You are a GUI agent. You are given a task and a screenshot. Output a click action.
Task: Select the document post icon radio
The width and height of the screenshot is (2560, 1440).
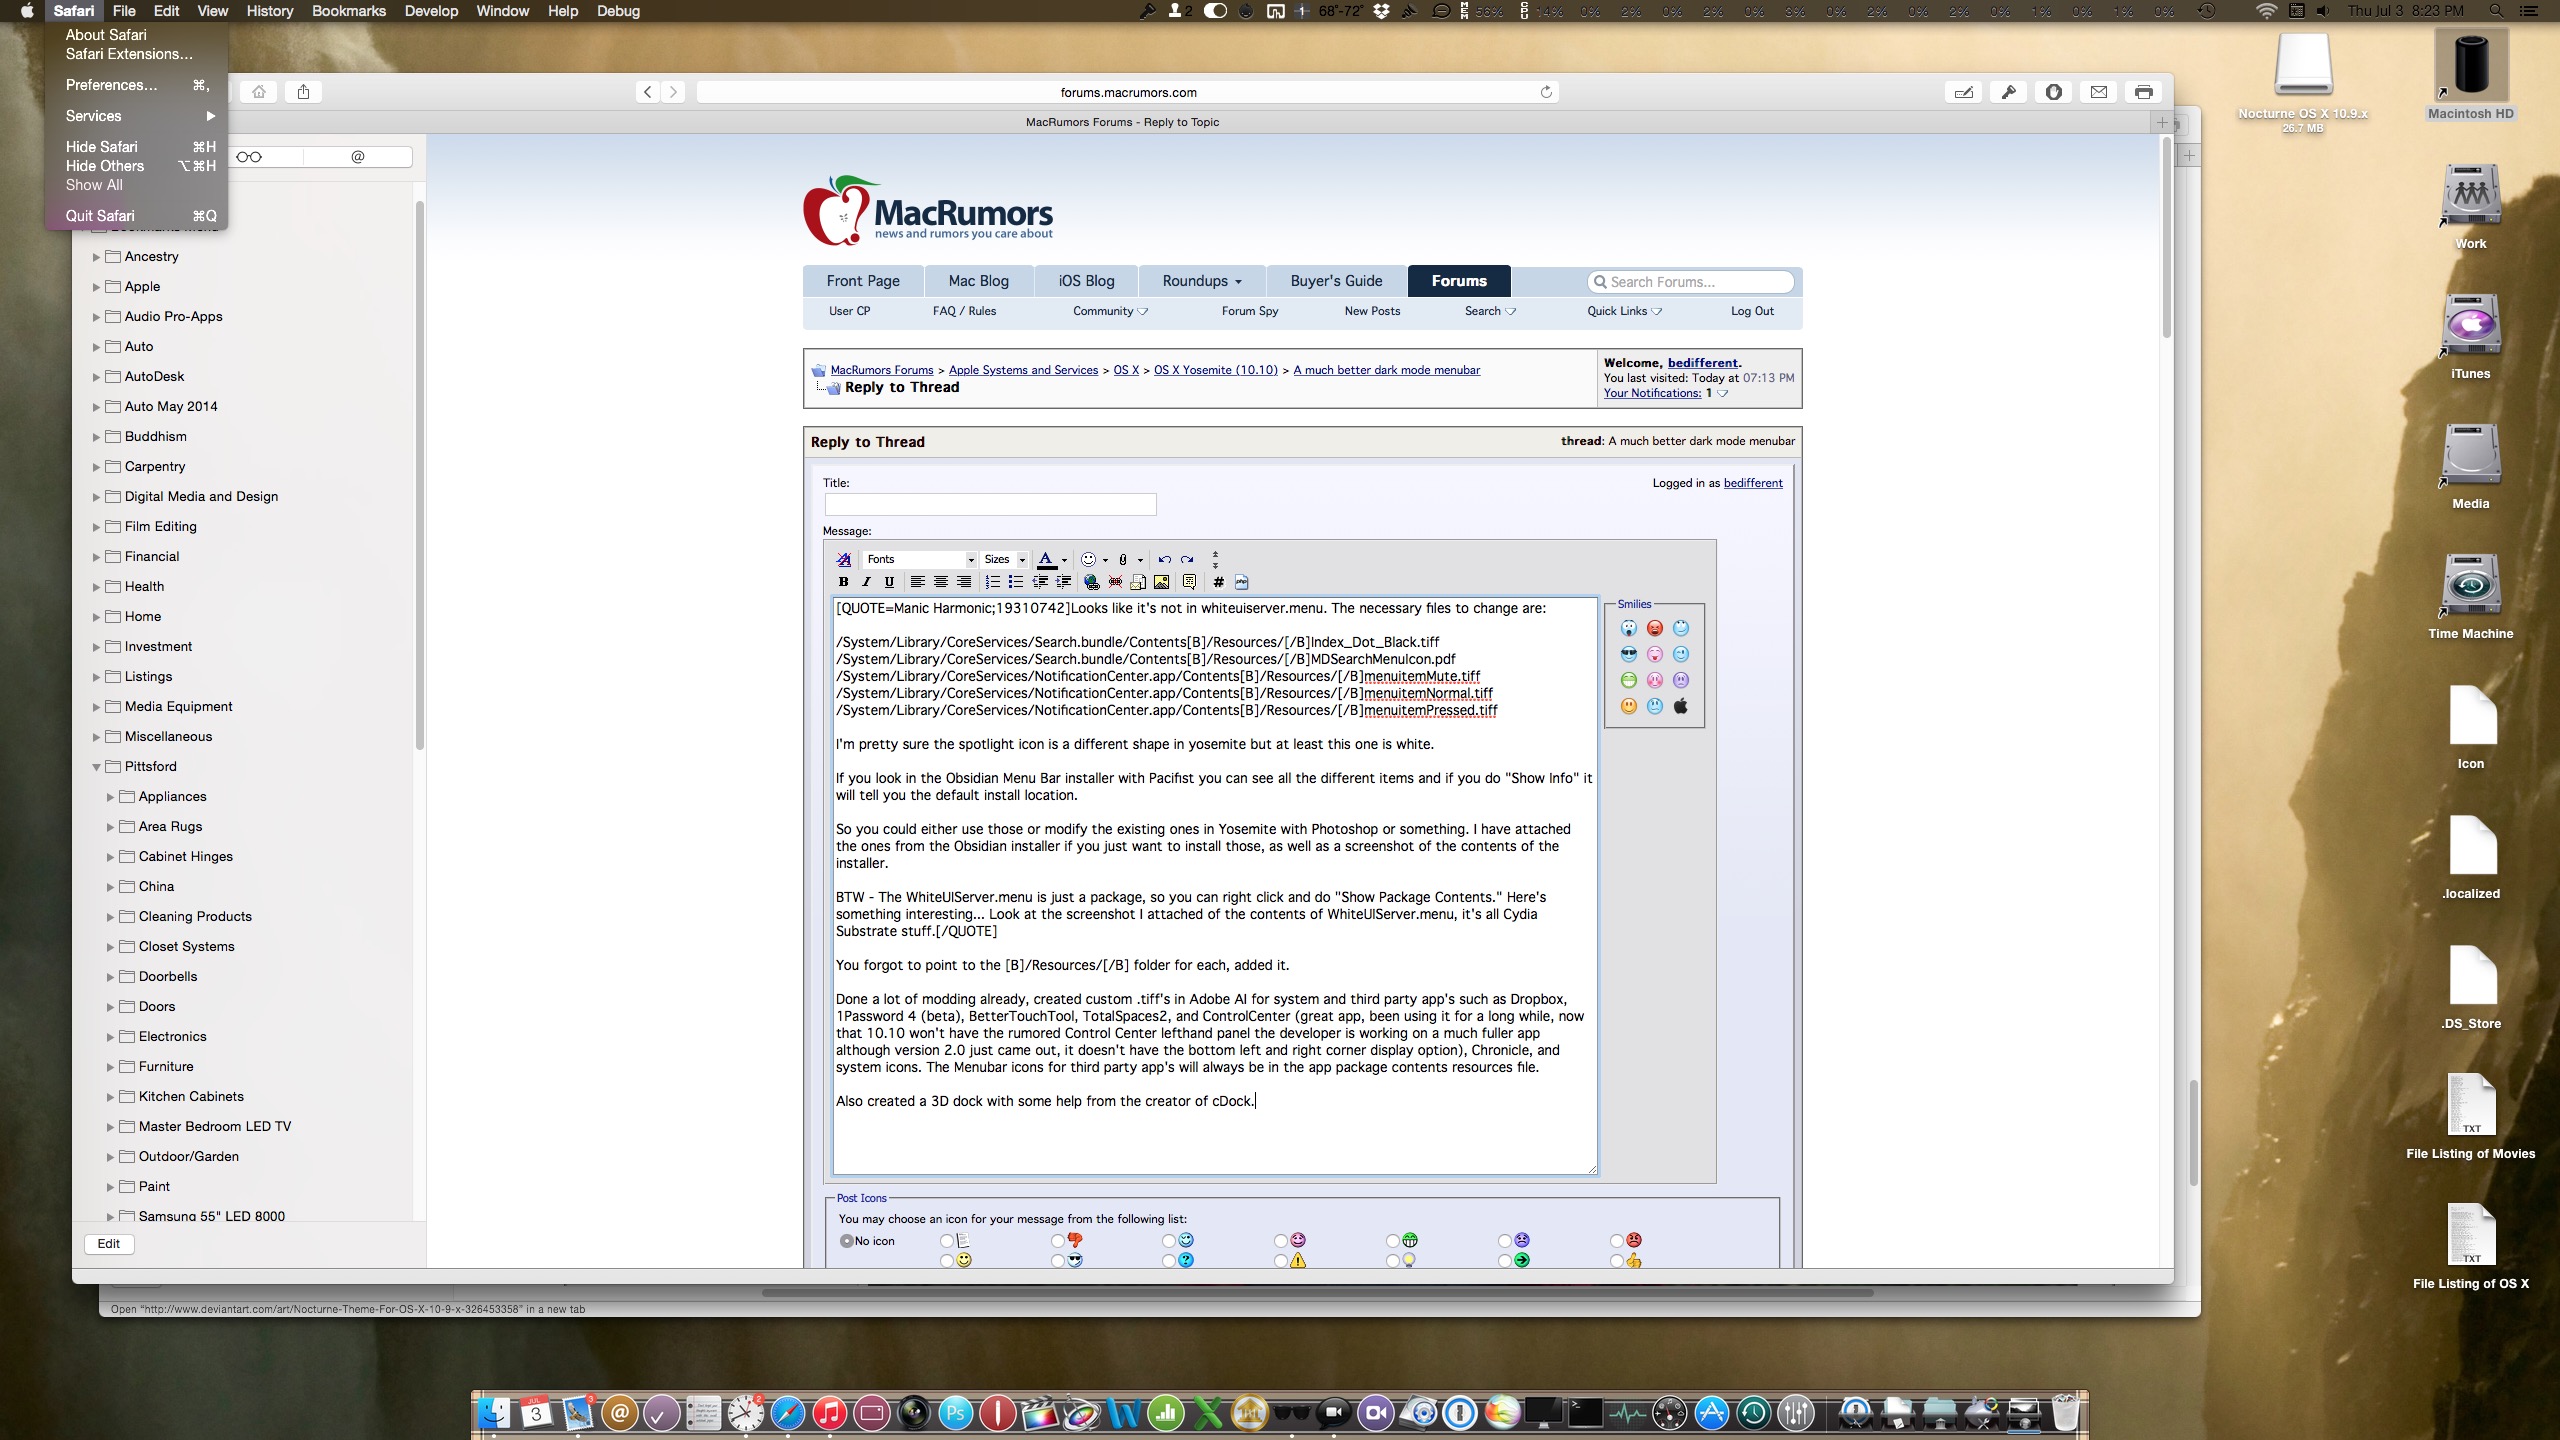click(x=946, y=1241)
